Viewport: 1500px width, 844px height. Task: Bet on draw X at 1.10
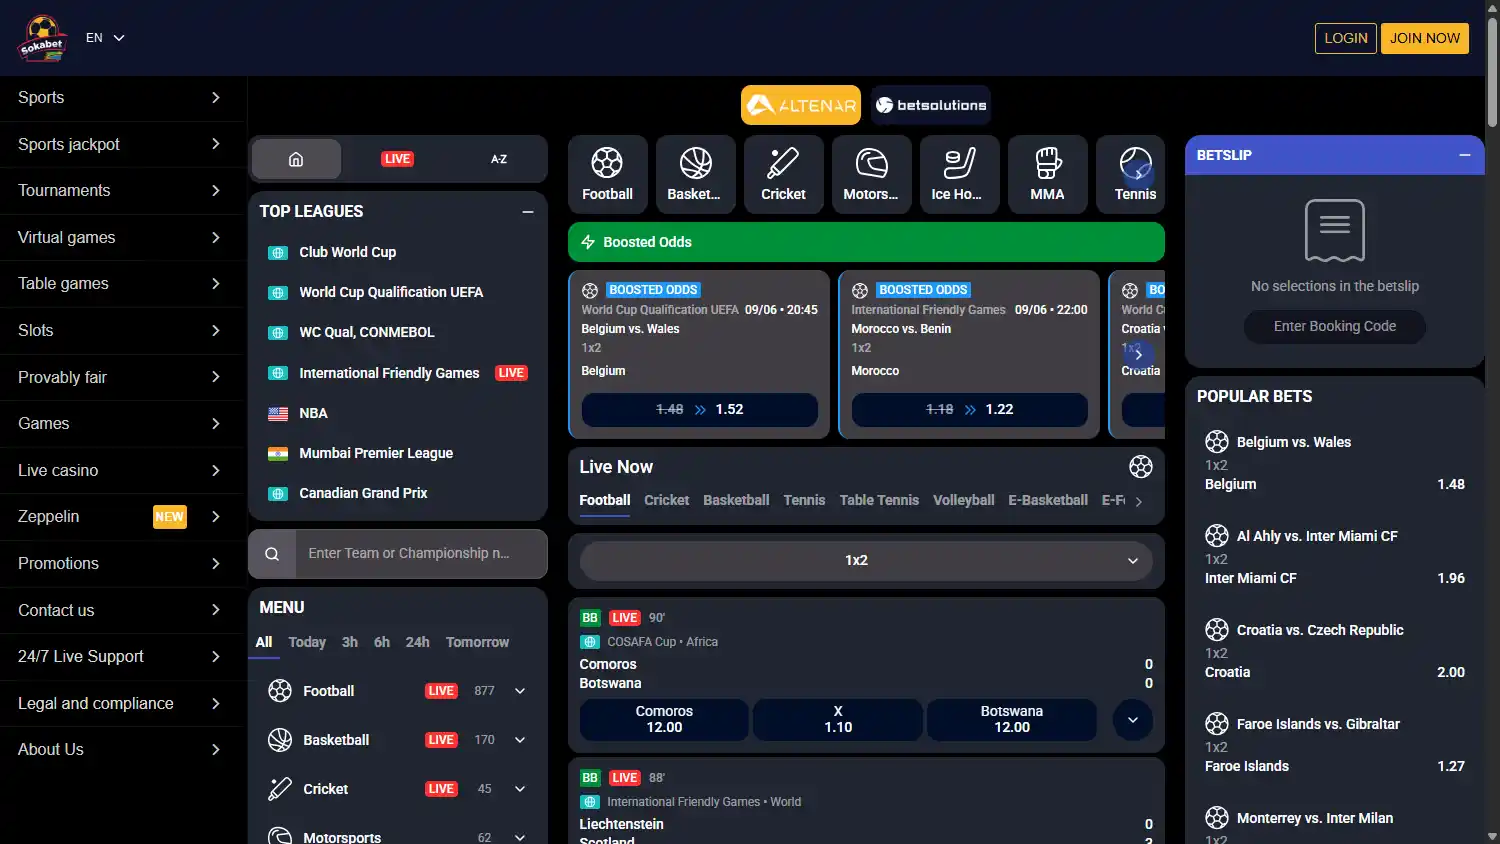click(x=838, y=720)
